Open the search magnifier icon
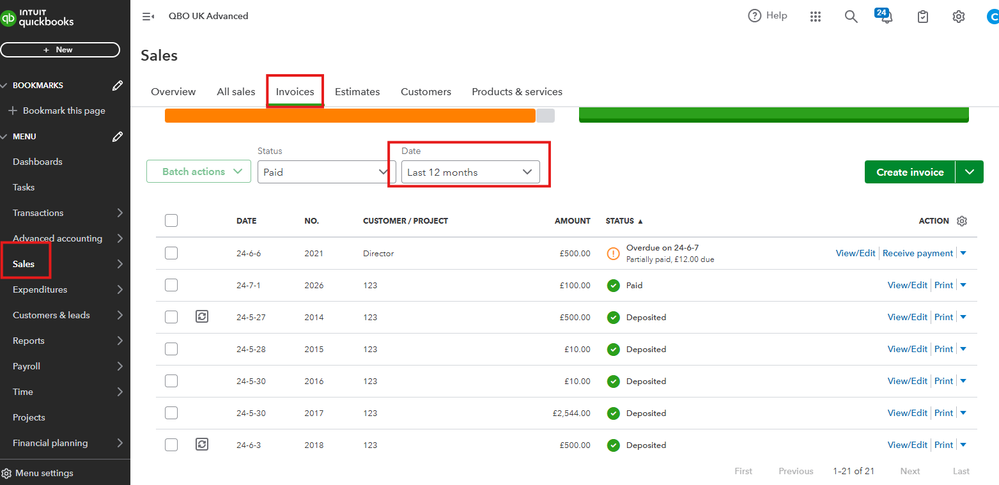This screenshot has width=999, height=485. coord(851,17)
